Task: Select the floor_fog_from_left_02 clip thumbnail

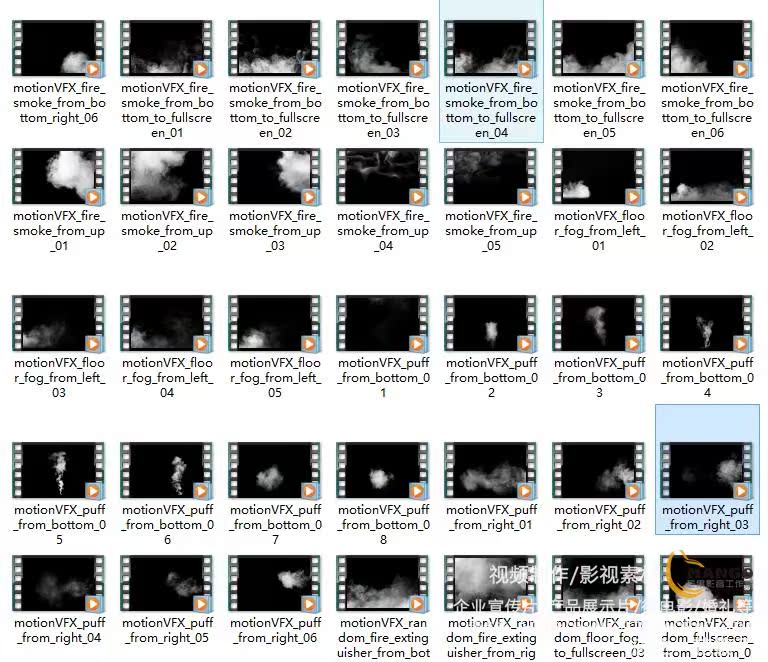Action: coord(707,177)
